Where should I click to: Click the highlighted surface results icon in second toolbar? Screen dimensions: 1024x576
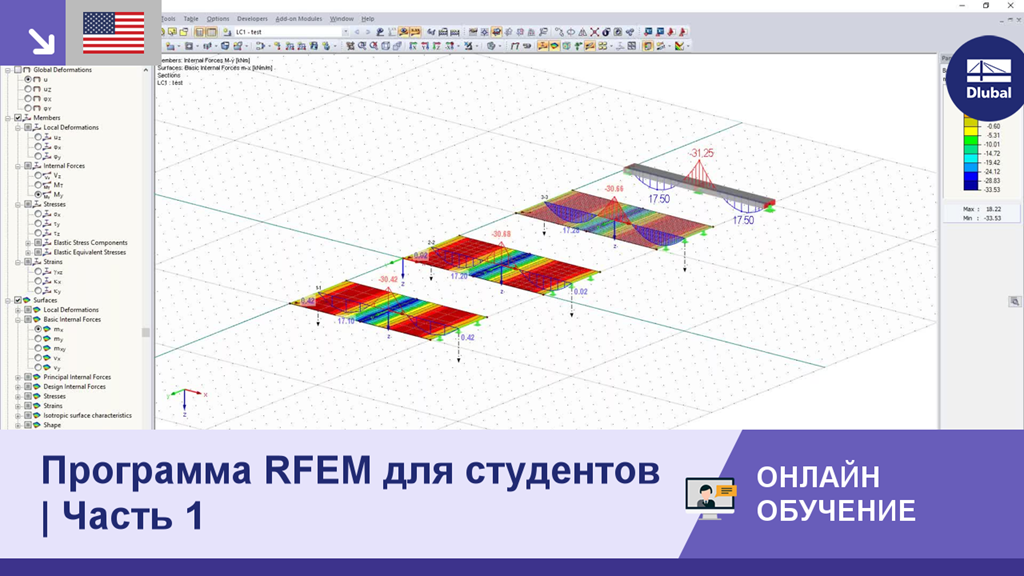coord(555,46)
